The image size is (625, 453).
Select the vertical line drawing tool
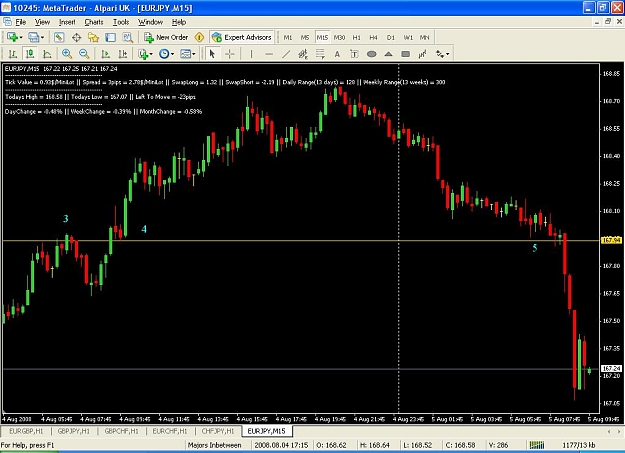point(251,53)
